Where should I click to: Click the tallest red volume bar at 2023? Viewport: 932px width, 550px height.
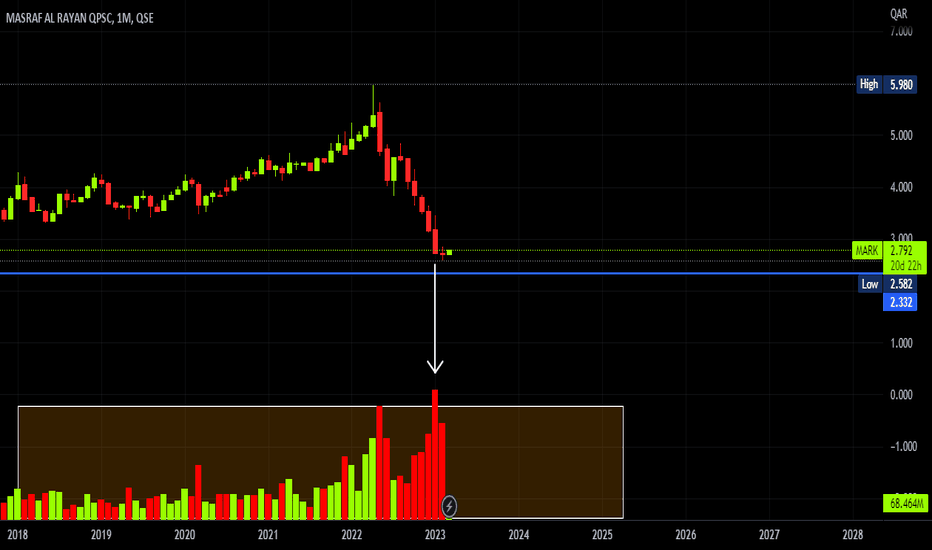point(435,455)
